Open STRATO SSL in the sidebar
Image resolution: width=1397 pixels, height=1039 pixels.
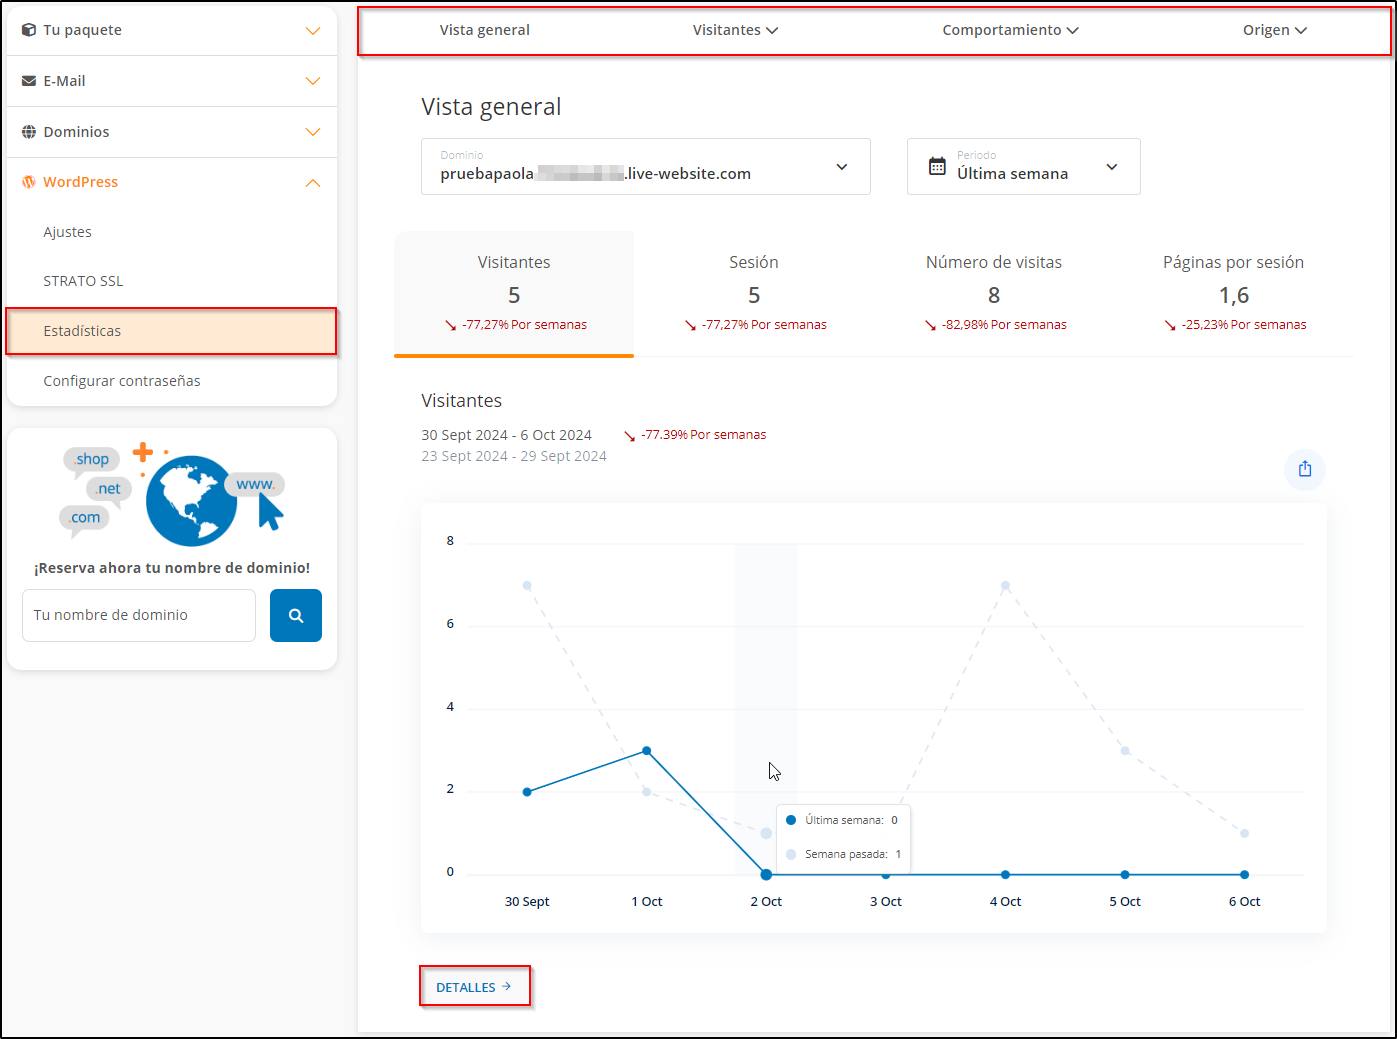(x=83, y=281)
